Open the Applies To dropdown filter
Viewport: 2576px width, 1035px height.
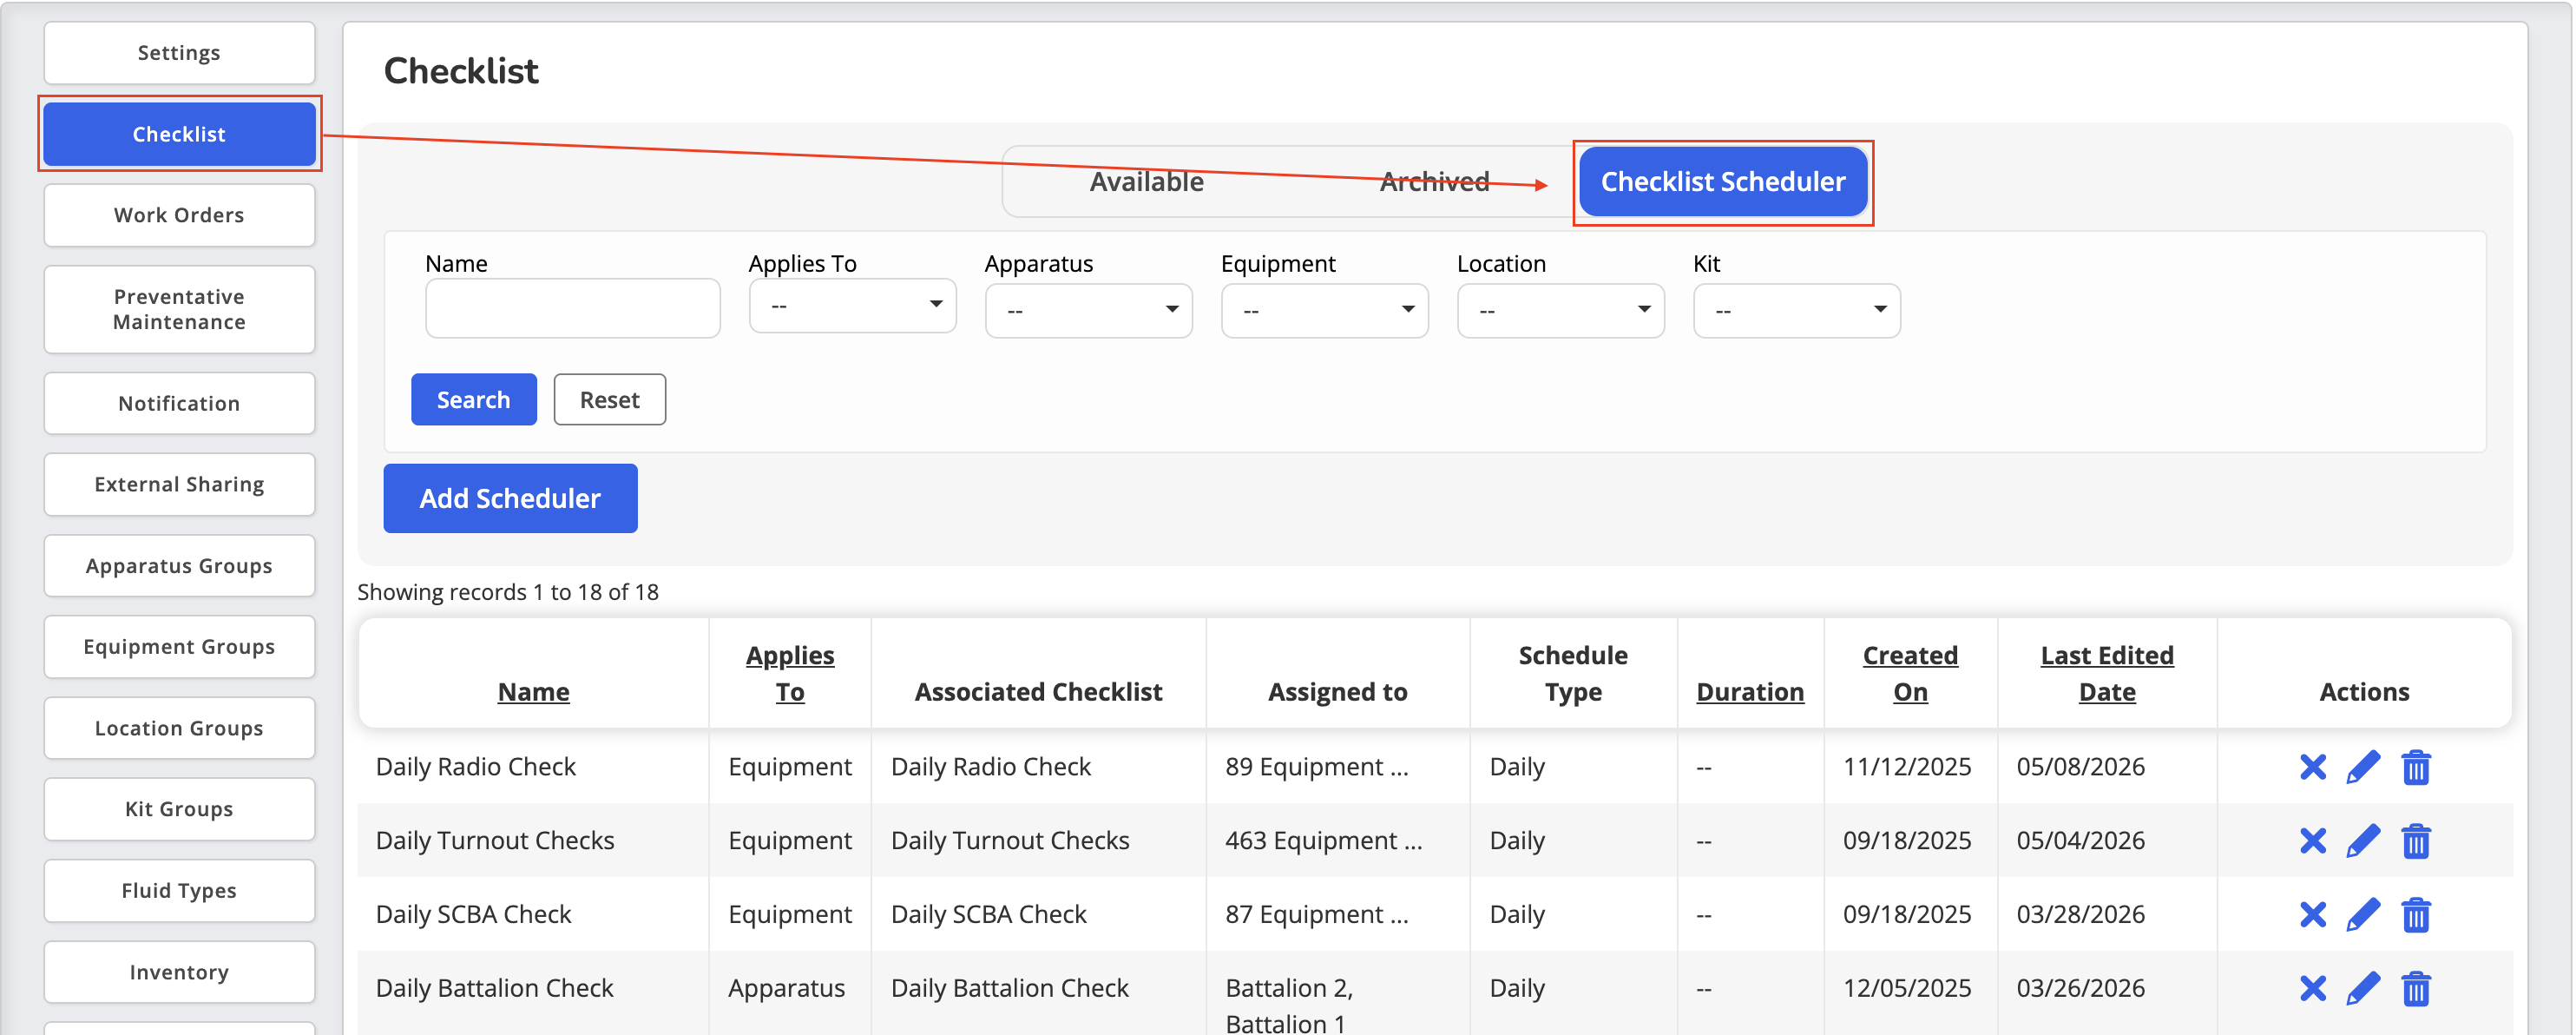click(x=852, y=305)
